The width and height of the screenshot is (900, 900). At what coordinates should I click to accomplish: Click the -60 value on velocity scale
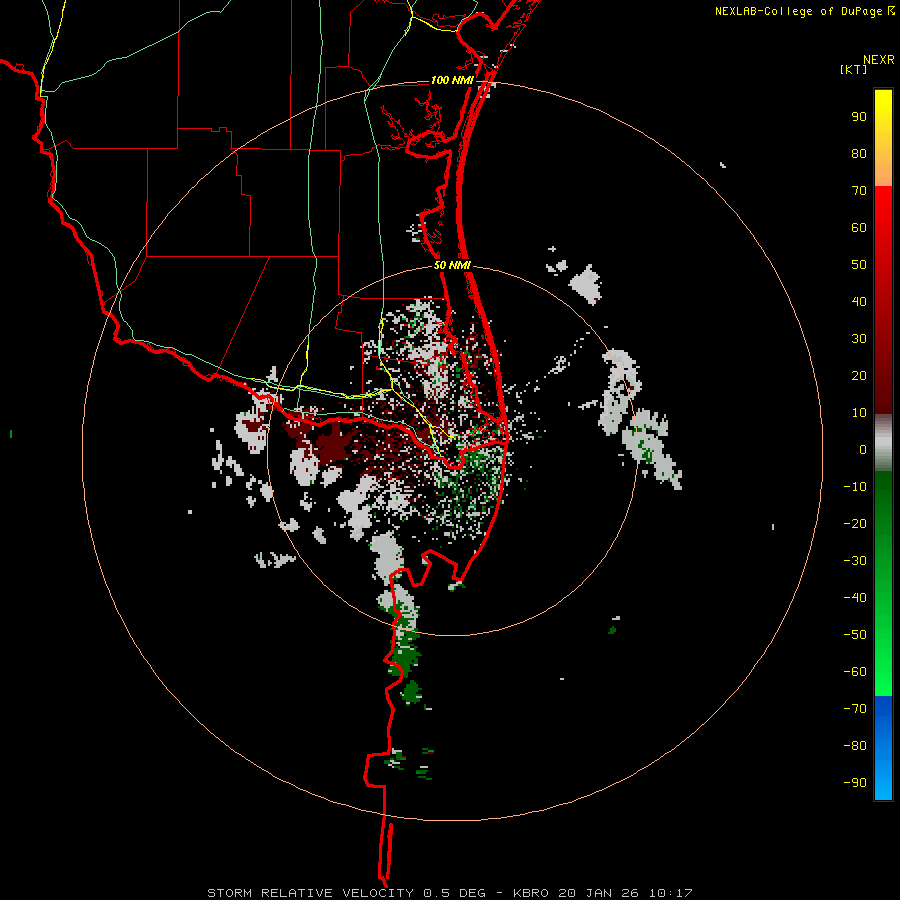tap(855, 672)
